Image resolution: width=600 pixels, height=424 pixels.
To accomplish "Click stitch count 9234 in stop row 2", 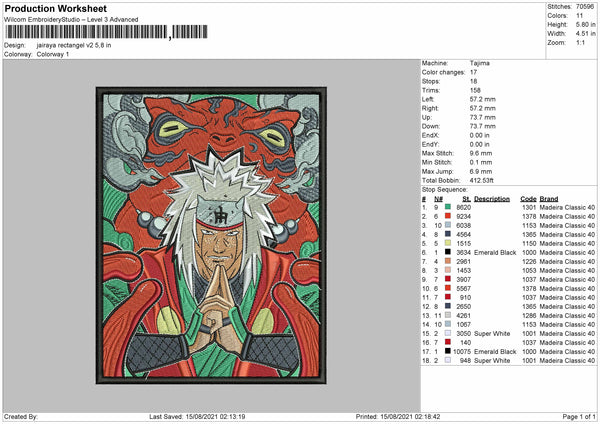I will tap(463, 217).
